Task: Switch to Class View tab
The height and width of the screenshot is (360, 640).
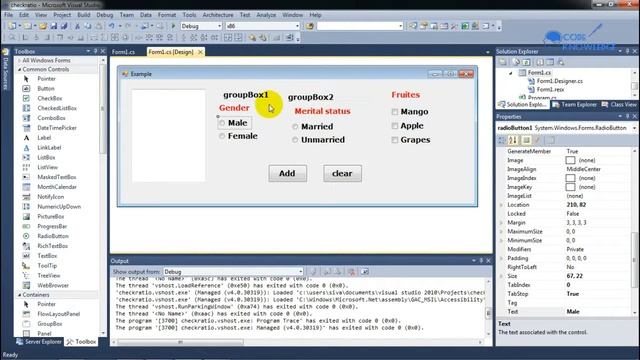Action: click(x=619, y=104)
